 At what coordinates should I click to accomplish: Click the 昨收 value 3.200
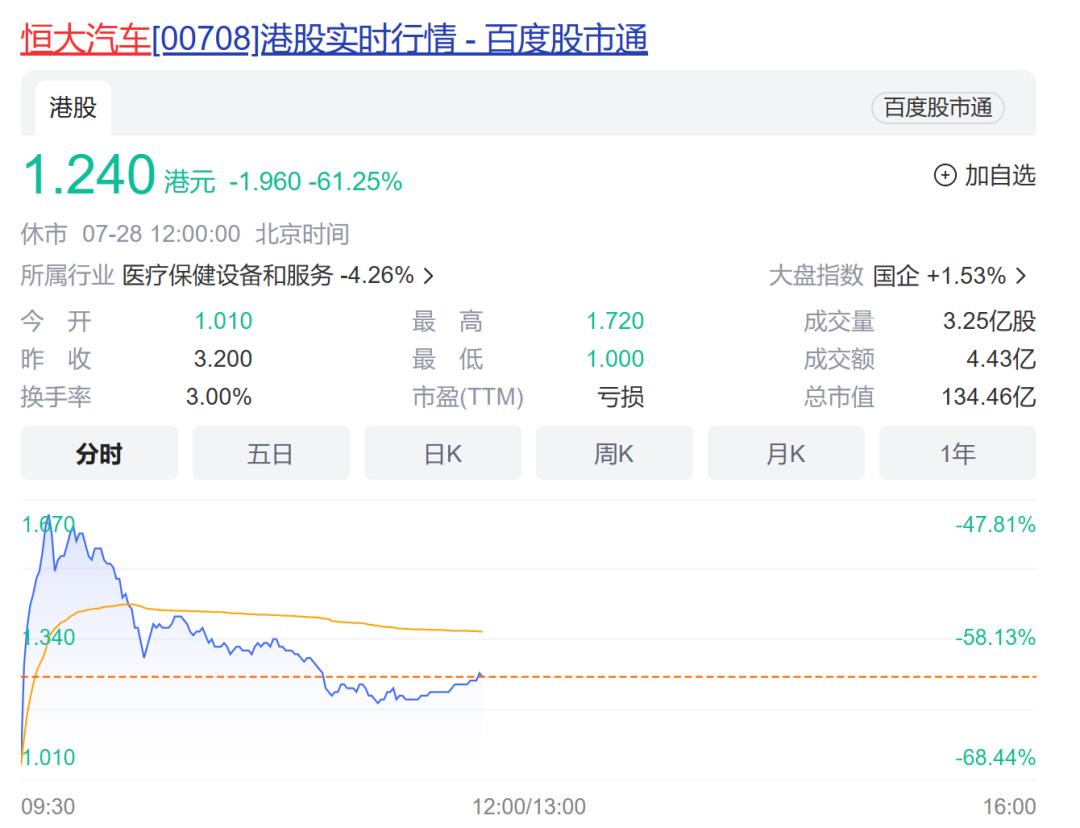222,359
